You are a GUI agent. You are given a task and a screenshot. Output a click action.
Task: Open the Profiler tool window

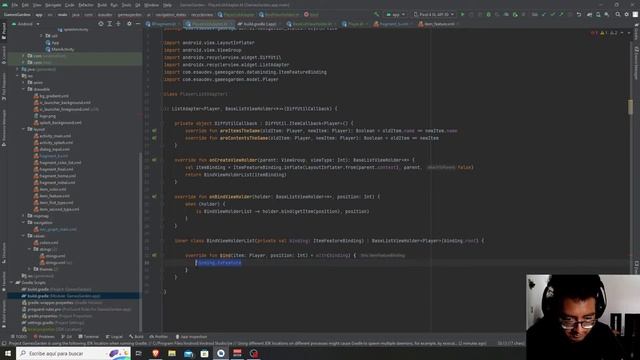[x=159, y=337]
